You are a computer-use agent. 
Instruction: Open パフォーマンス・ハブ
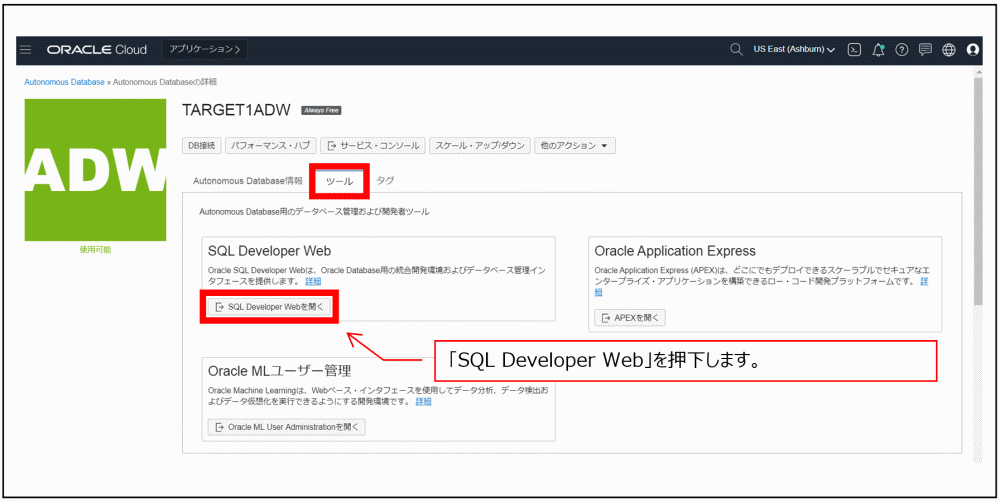click(270, 145)
